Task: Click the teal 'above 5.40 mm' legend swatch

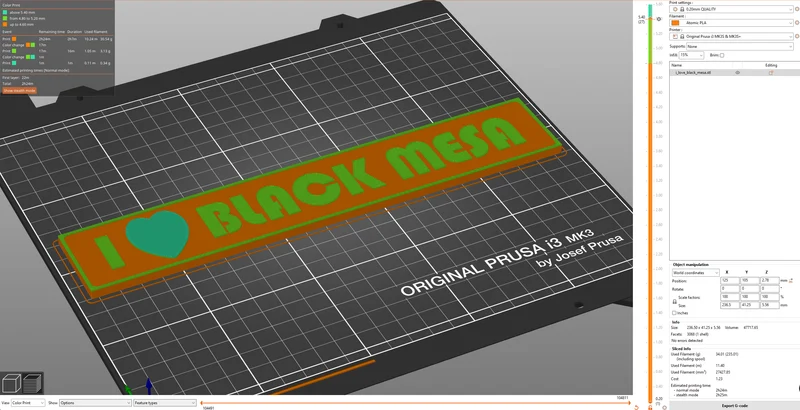Action: (5, 12)
